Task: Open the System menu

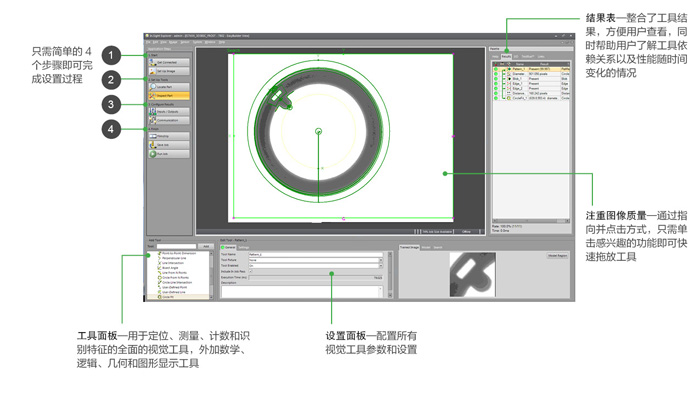Action: [x=197, y=42]
